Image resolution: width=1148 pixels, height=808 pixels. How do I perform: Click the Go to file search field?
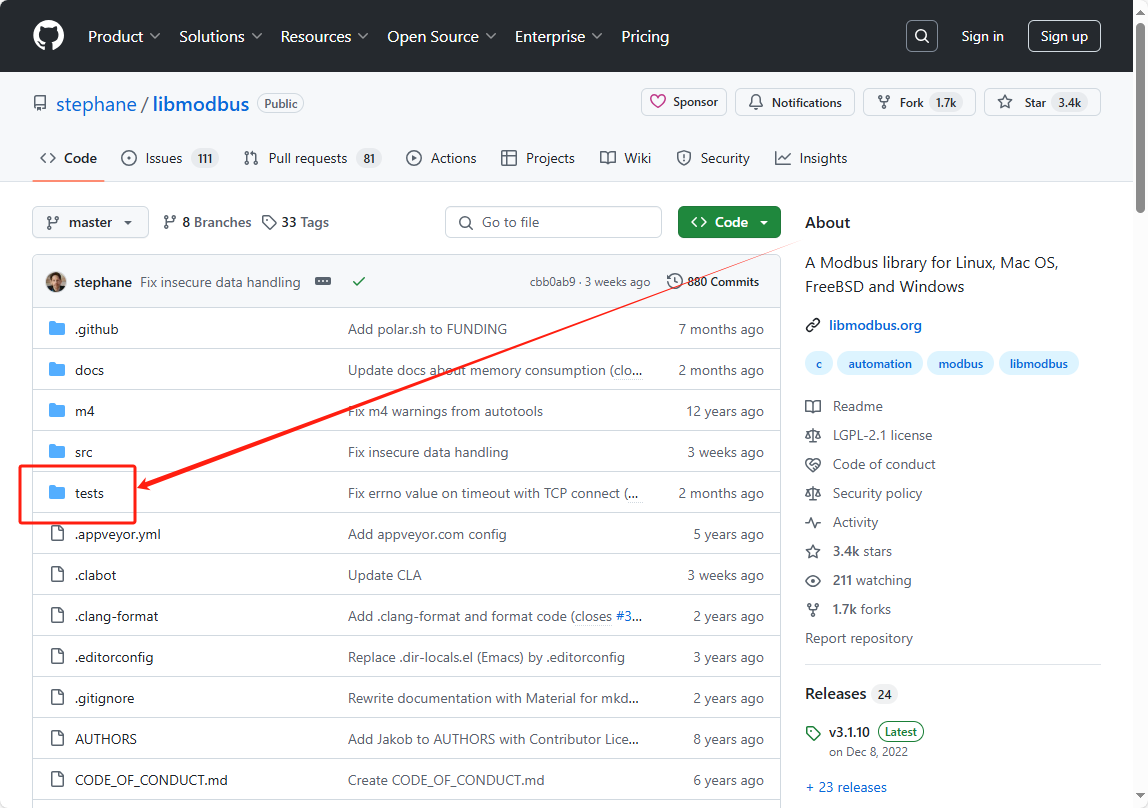click(553, 222)
